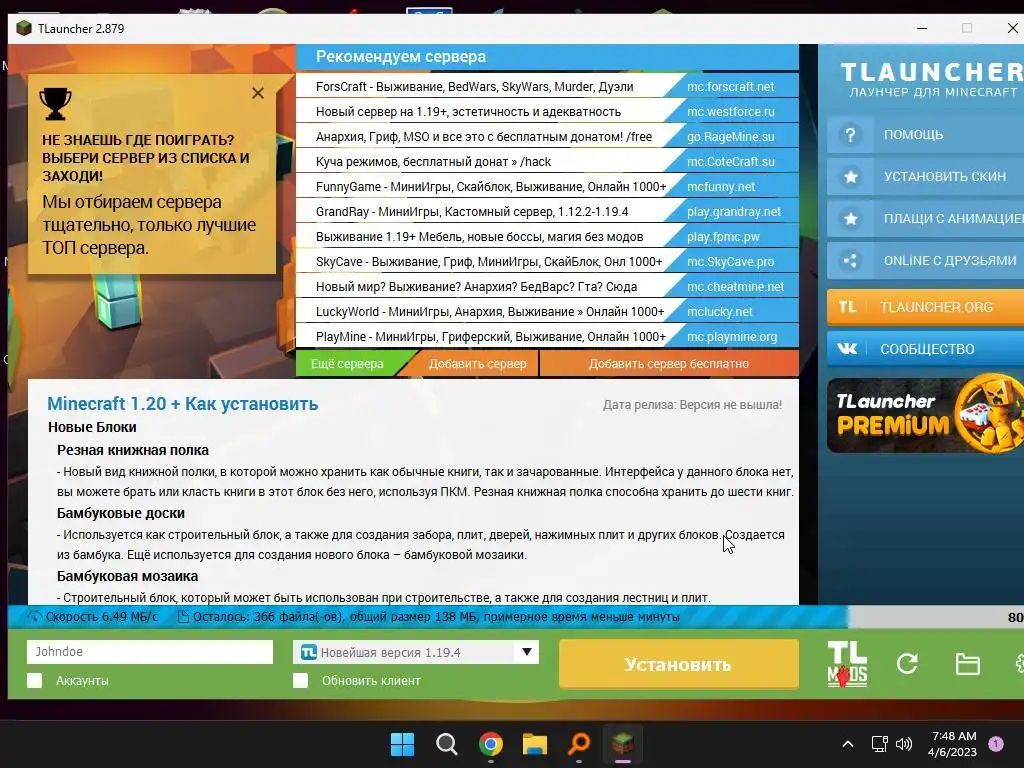
Task: Click the file icon beside Осталось
Action: (x=184, y=617)
